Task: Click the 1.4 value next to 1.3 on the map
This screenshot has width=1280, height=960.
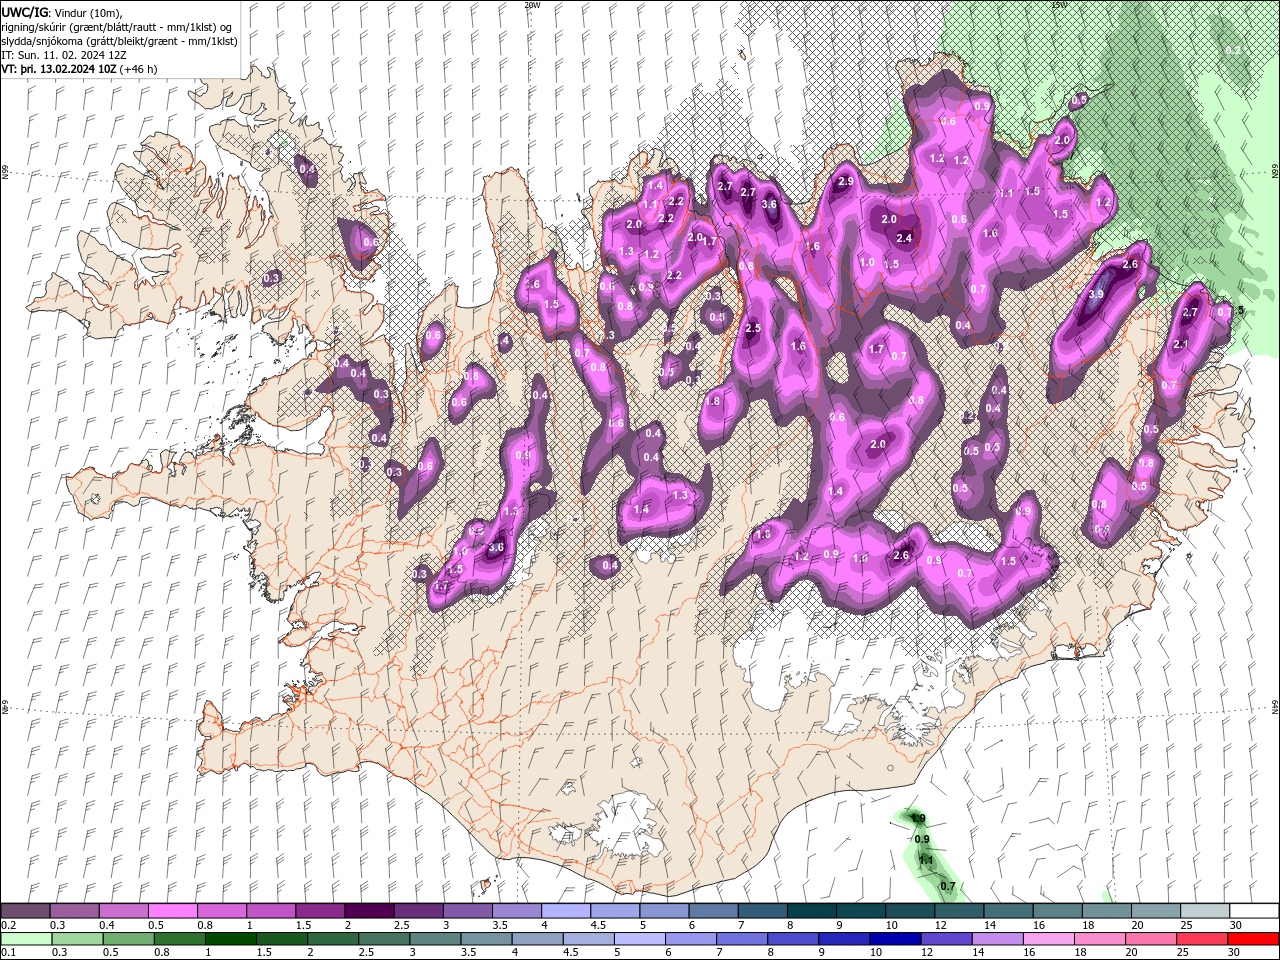Action: pyautogui.click(x=641, y=509)
